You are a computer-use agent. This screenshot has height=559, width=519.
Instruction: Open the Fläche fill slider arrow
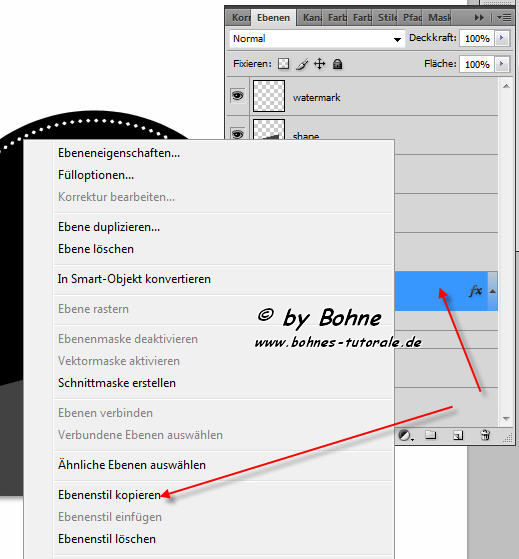pyautogui.click(x=502, y=64)
